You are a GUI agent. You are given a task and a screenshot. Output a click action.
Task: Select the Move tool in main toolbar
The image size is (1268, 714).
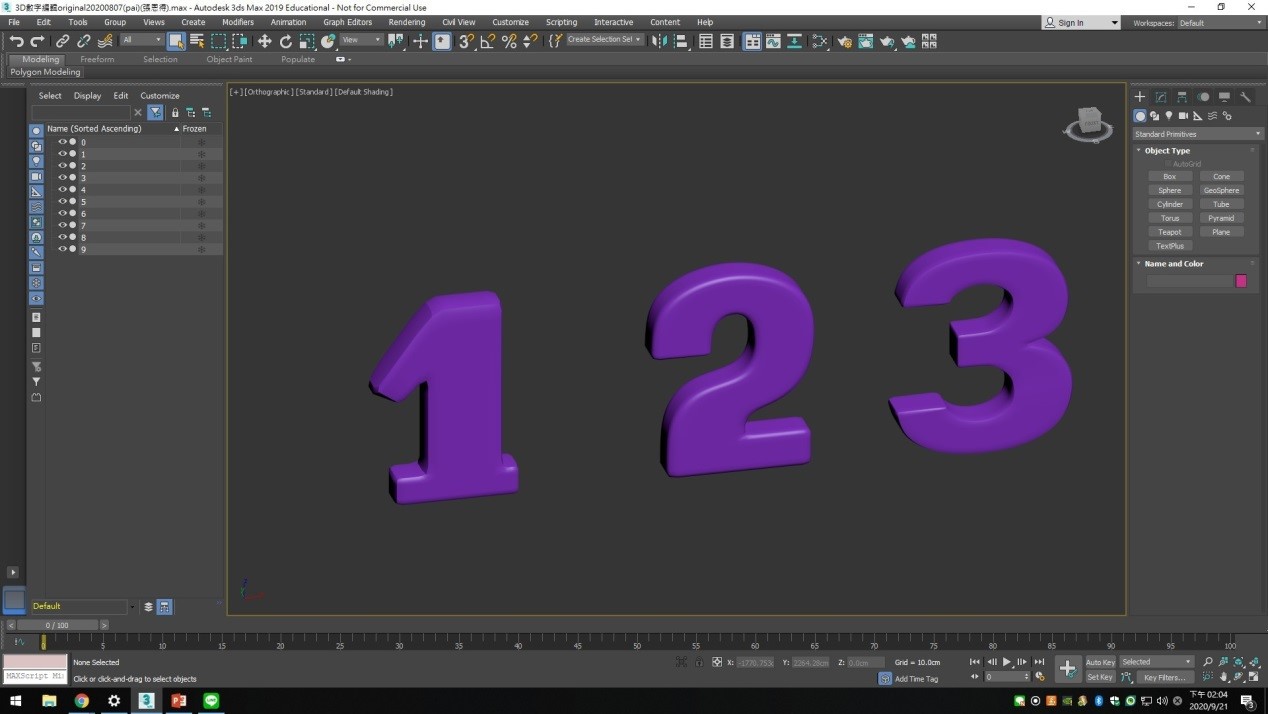coord(264,41)
